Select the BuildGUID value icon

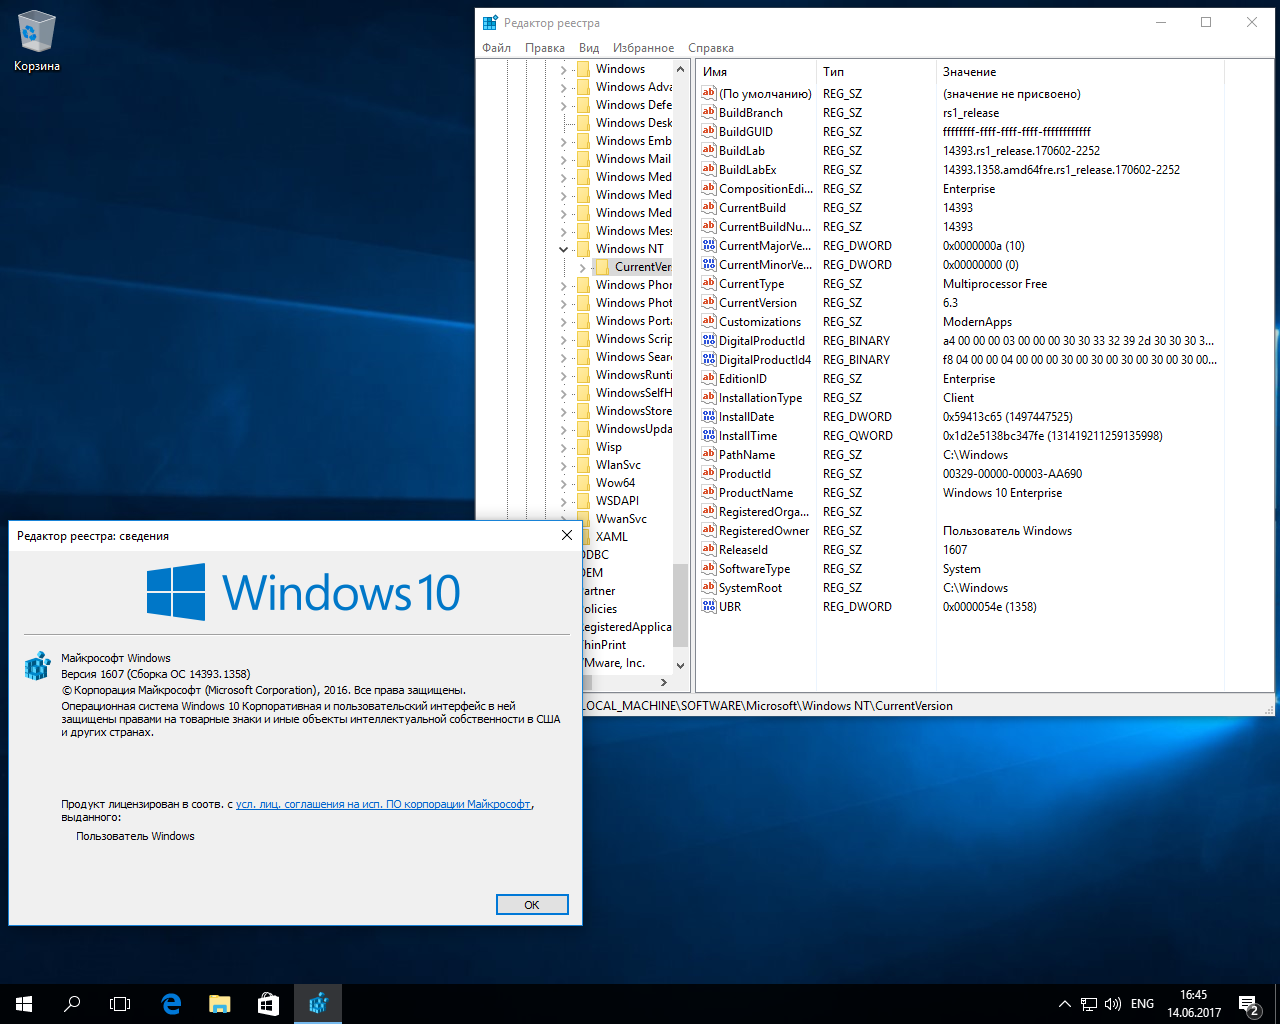coord(709,131)
